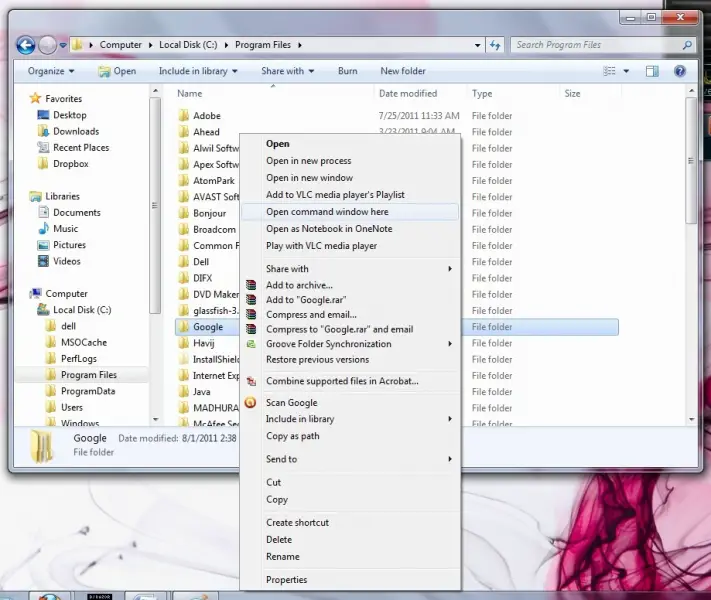
Task: Click the Acrobat combine files icon
Action: pos(251,381)
